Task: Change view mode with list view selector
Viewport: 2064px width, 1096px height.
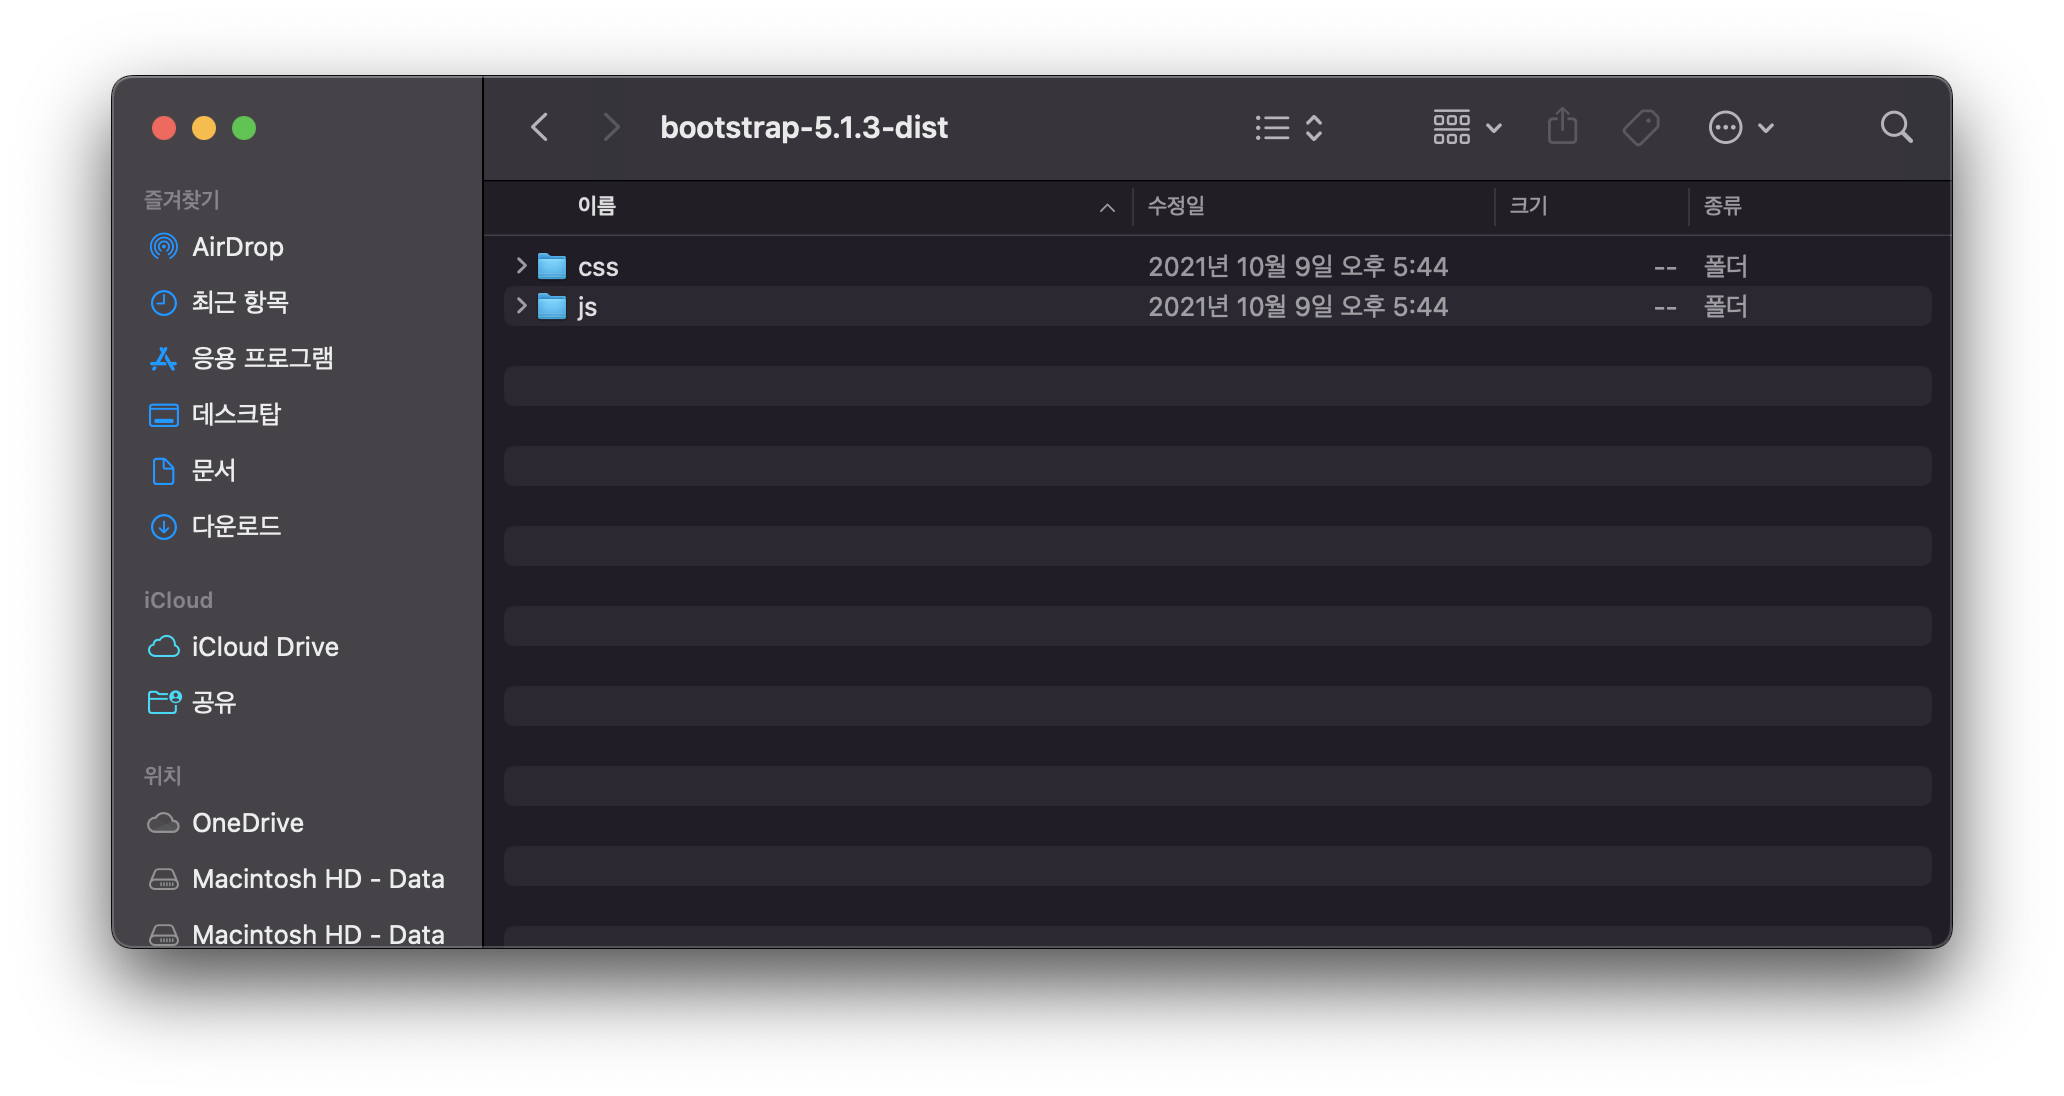Action: [x=1289, y=127]
